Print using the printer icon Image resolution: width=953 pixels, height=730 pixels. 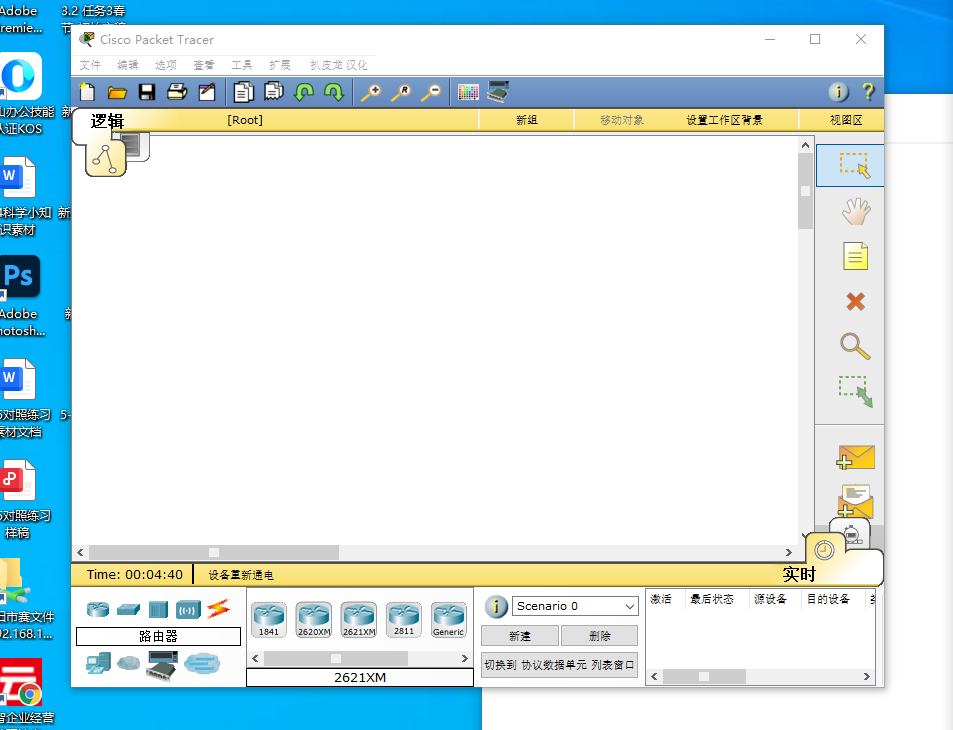tap(177, 92)
